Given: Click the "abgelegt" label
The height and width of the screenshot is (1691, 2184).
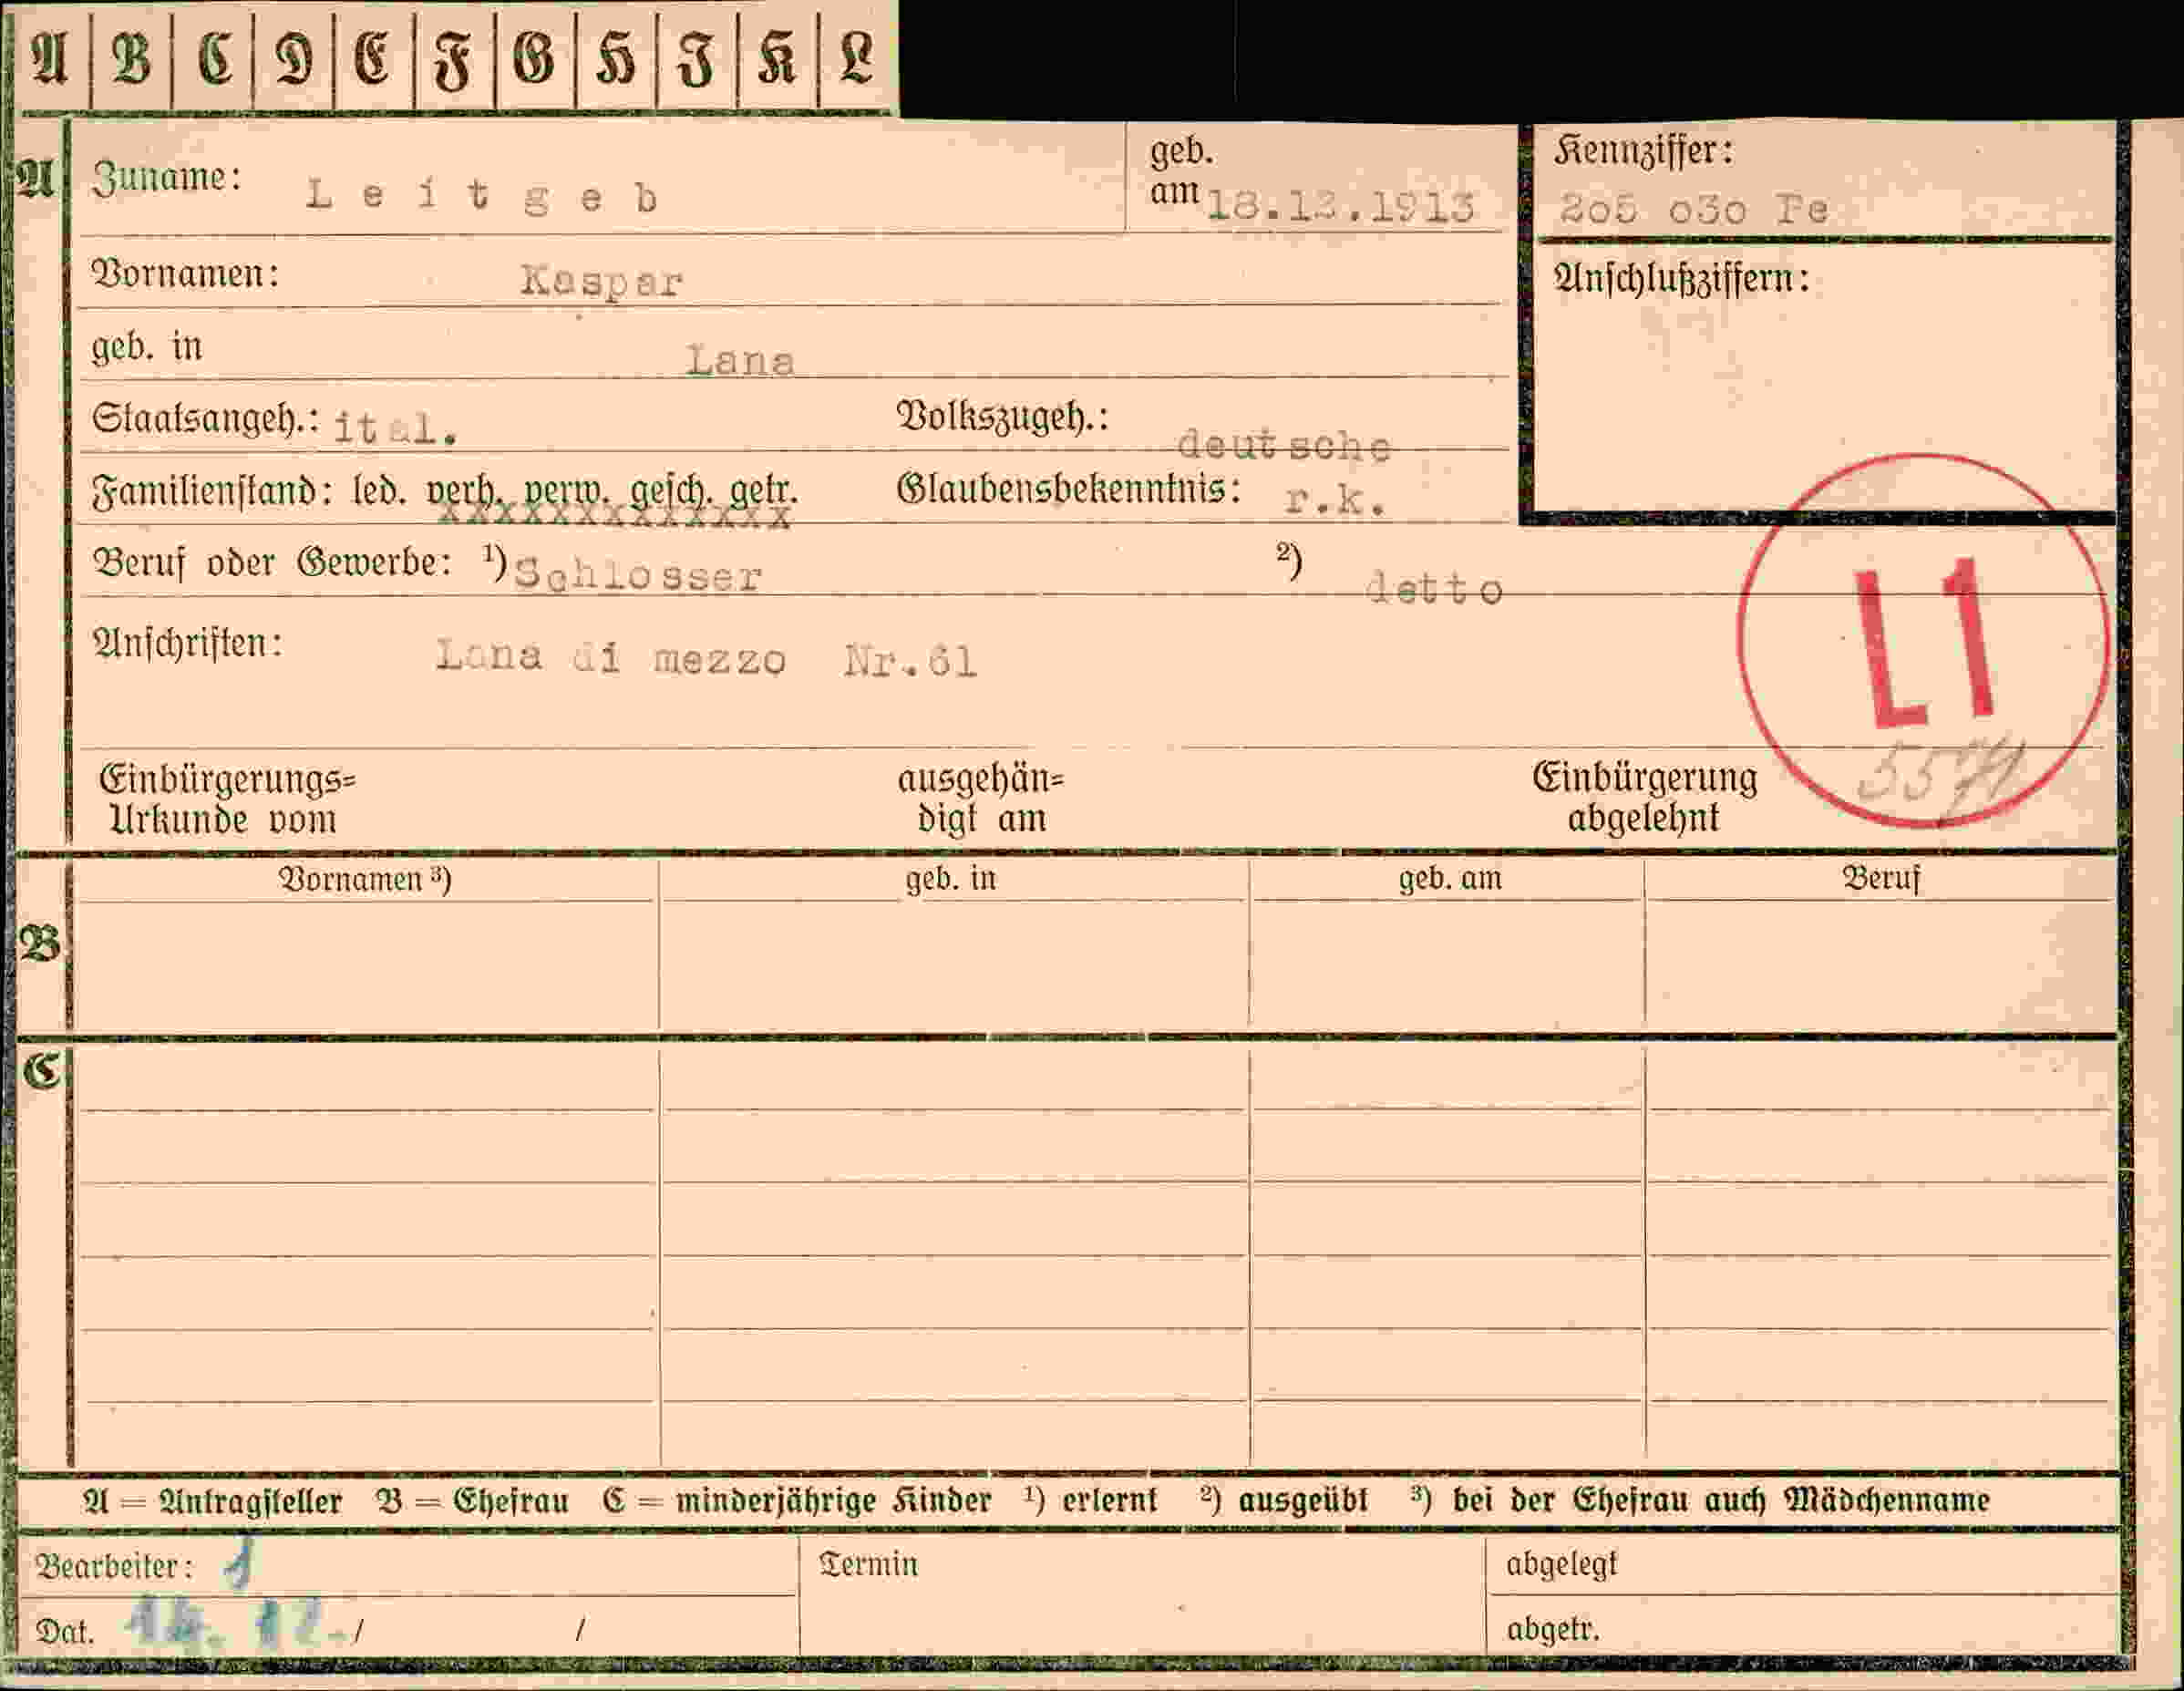Looking at the screenshot, I should coord(1561,1563).
